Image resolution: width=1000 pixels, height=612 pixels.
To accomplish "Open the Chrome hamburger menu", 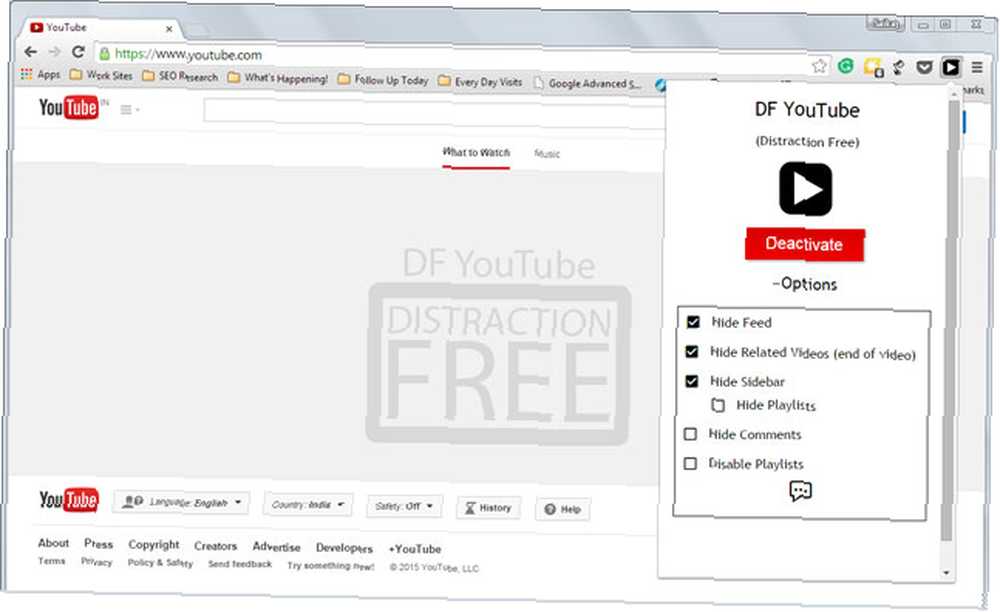I will [x=977, y=67].
